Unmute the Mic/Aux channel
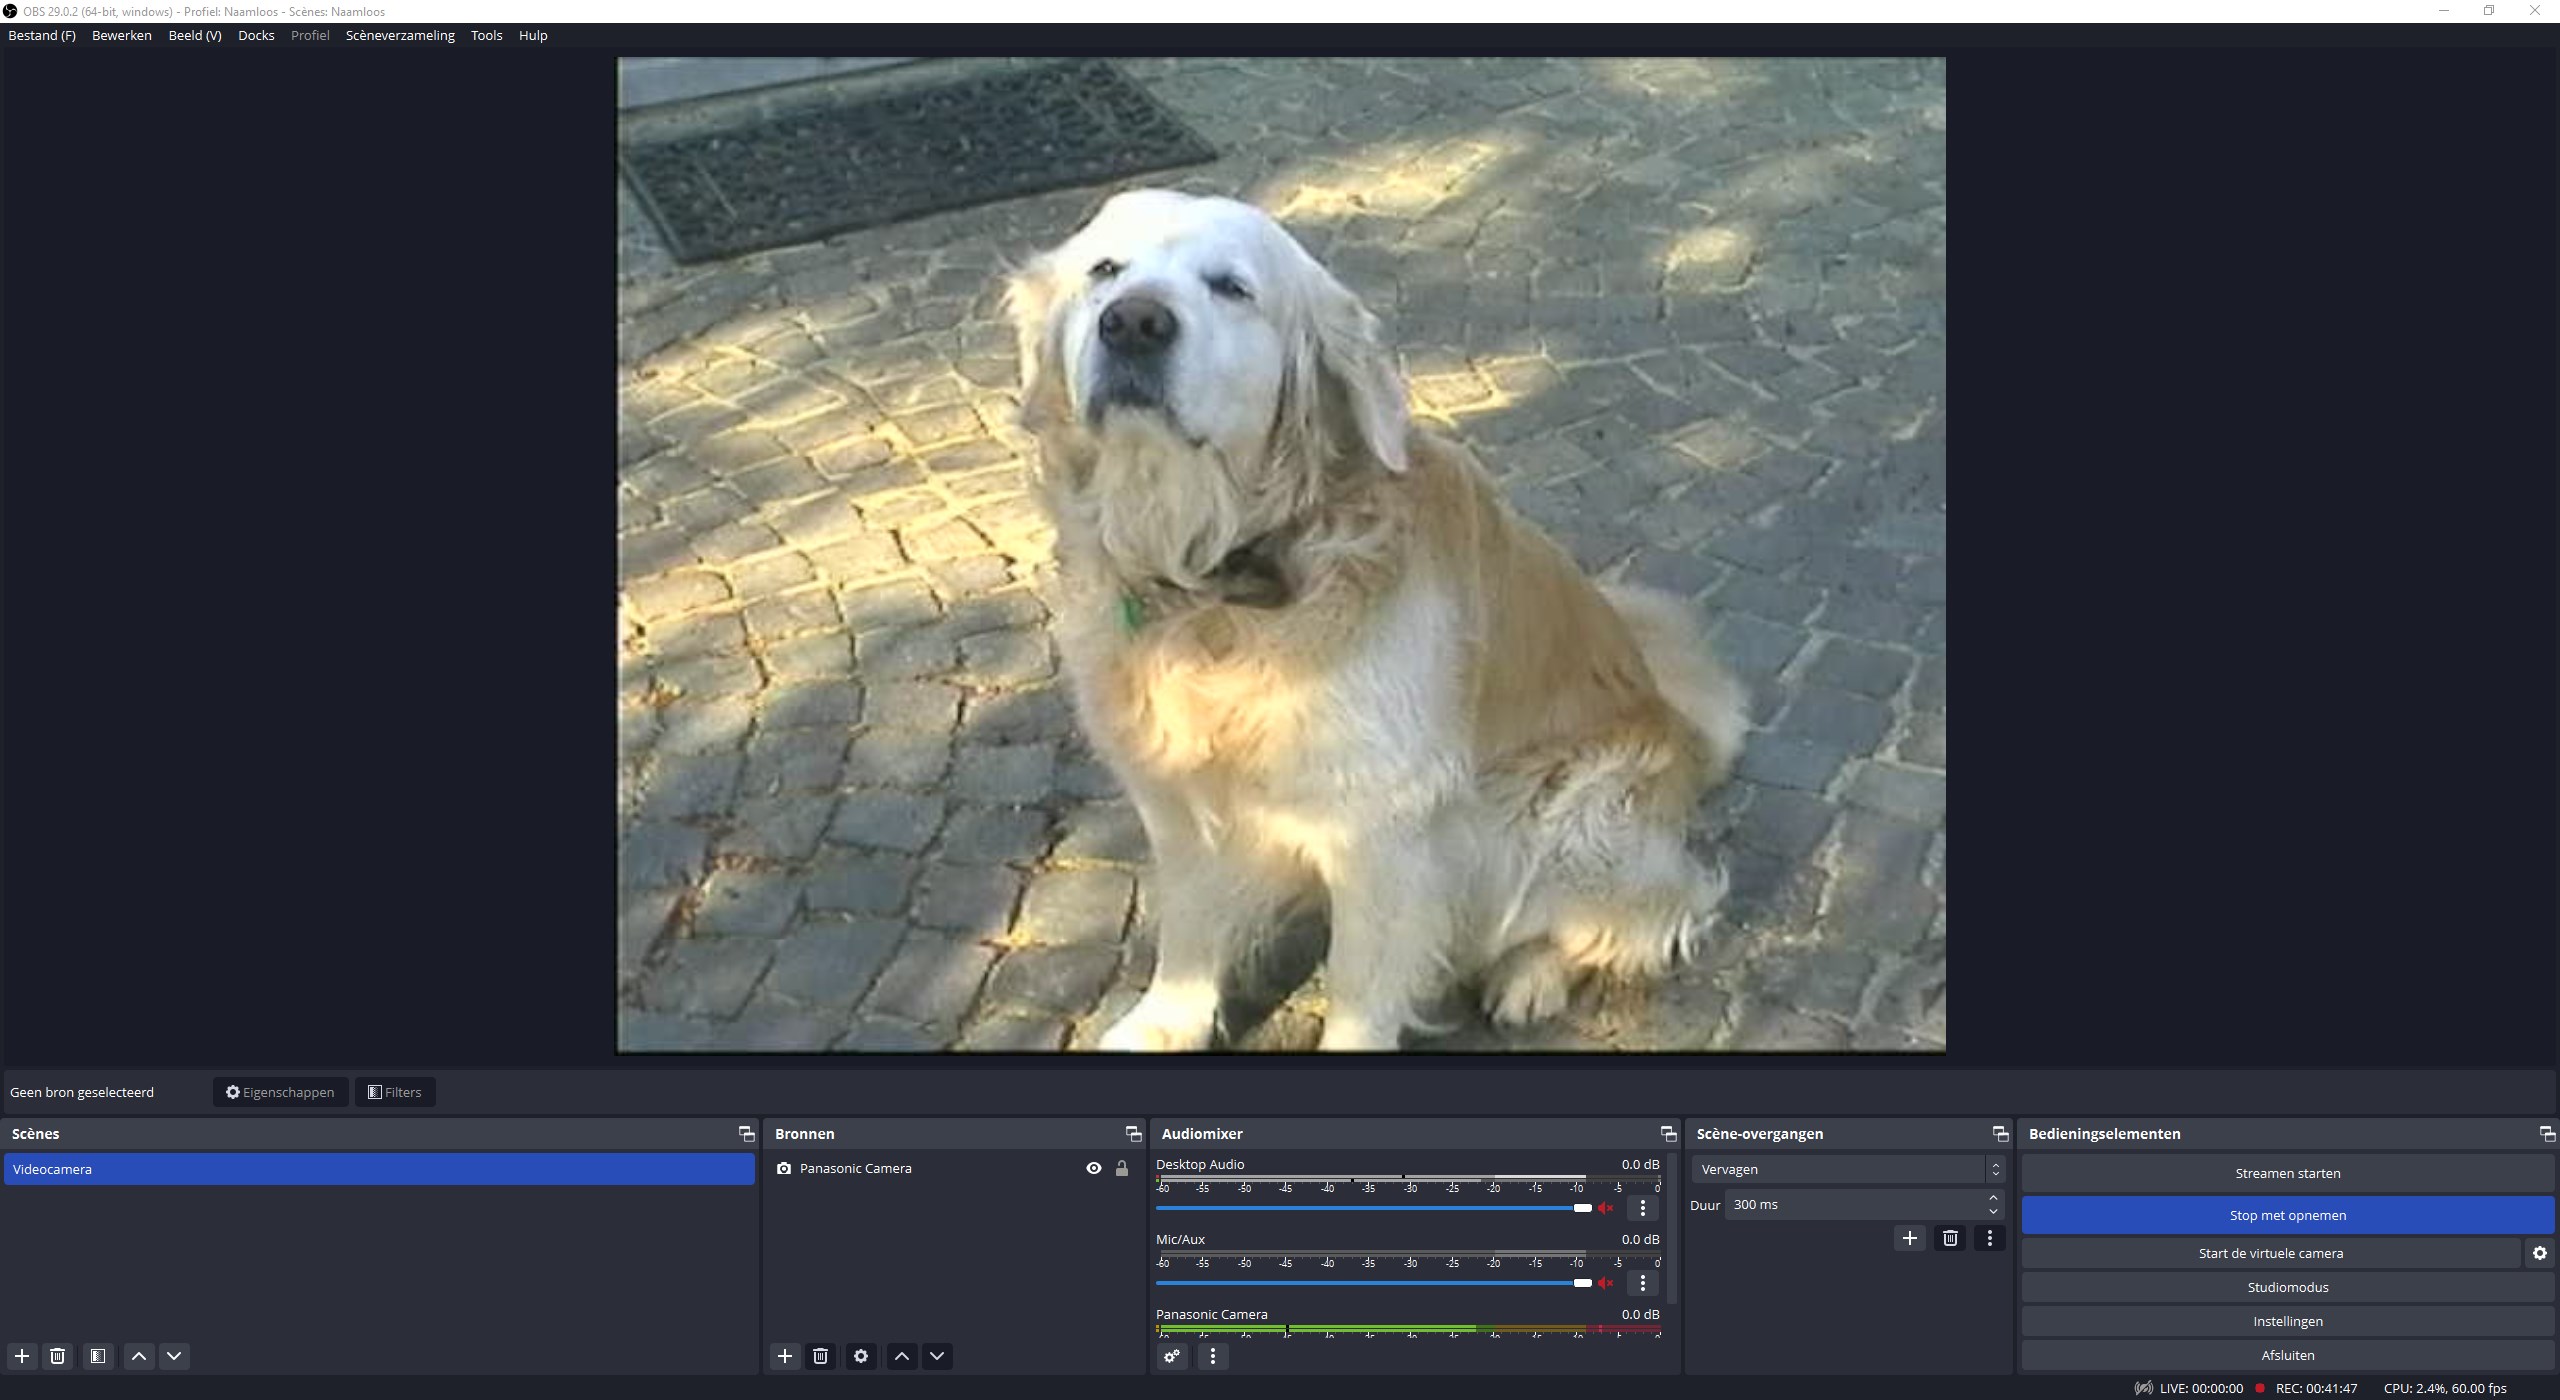Viewport: 2560px width, 1400px height. click(x=1606, y=1283)
